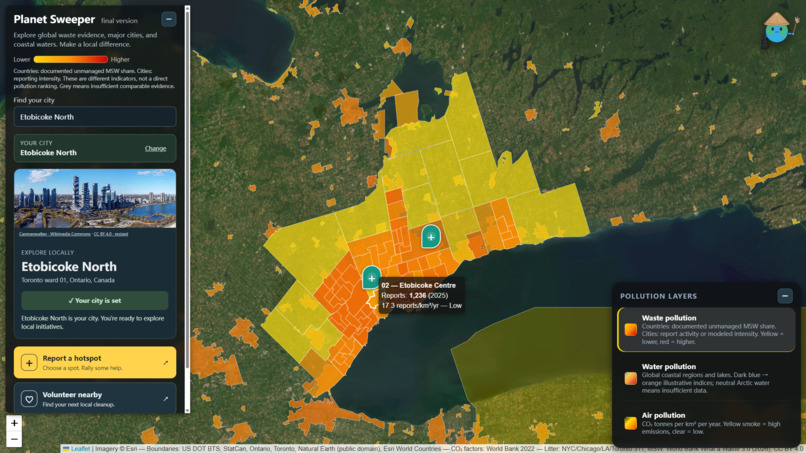Viewport: 806px width, 453px height.
Task: Zoom out on the map
Action: click(x=14, y=439)
